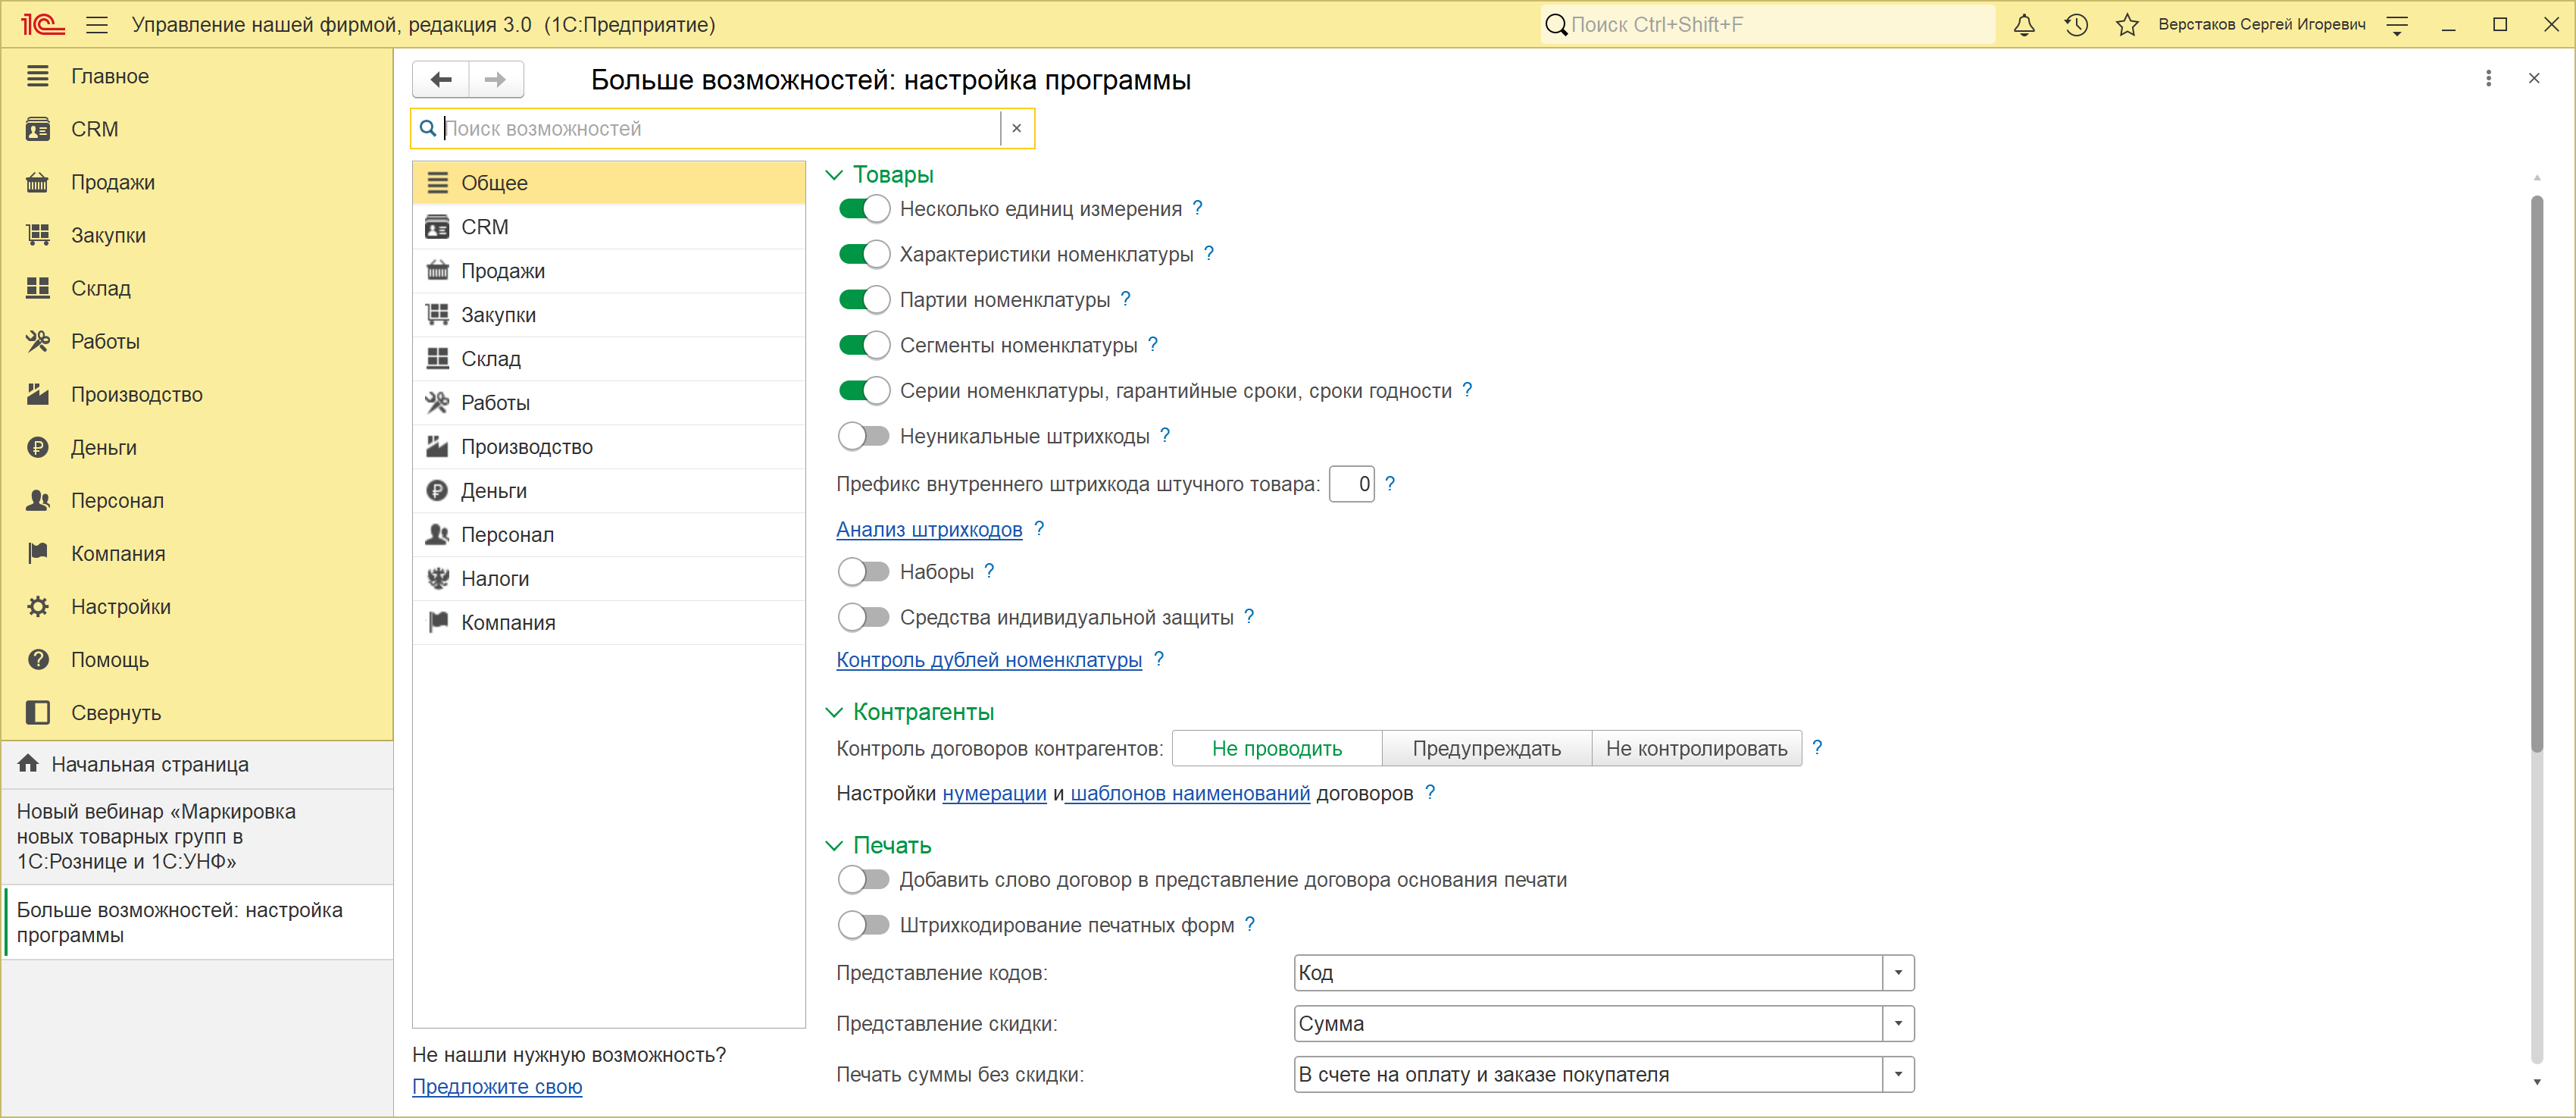Open Печать суммы без скидки dropdown
This screenshot has width=2576, height=1118.
tap(1897, 1075)
